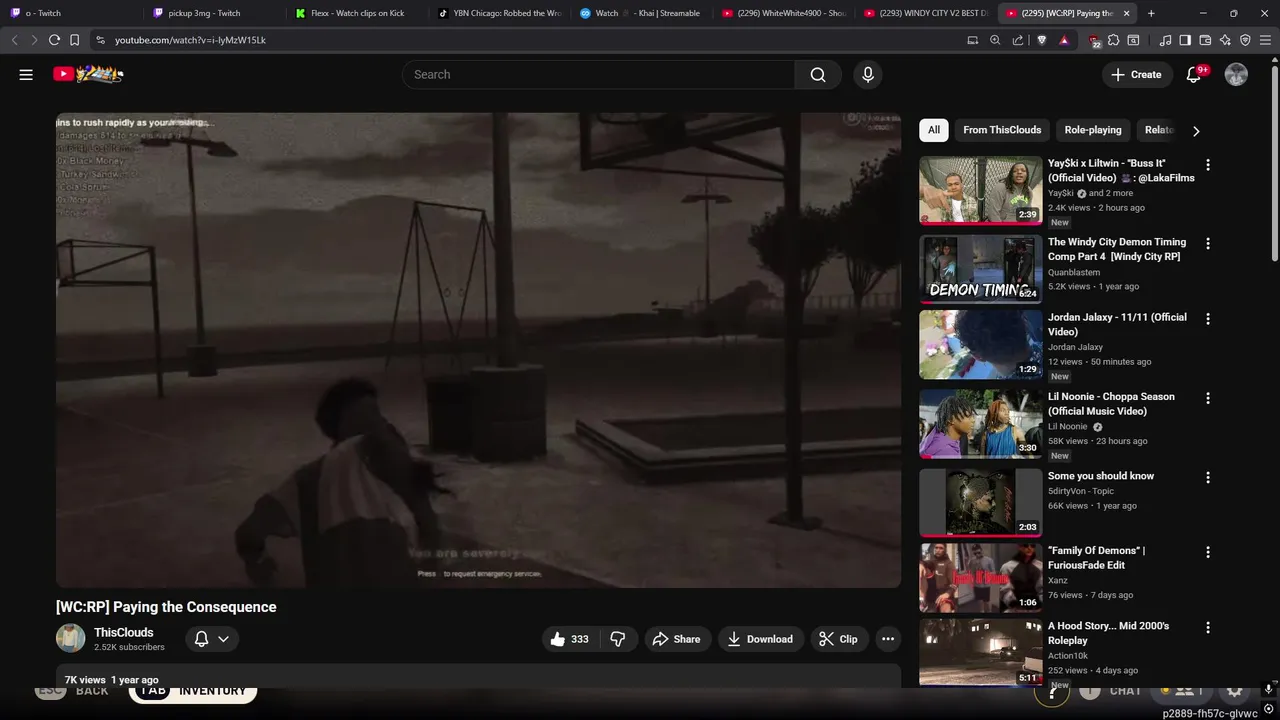Screen dimensions: 1280x720
Task: Open options for Jordan Jalaxy video
Action: coord(1208,319)
